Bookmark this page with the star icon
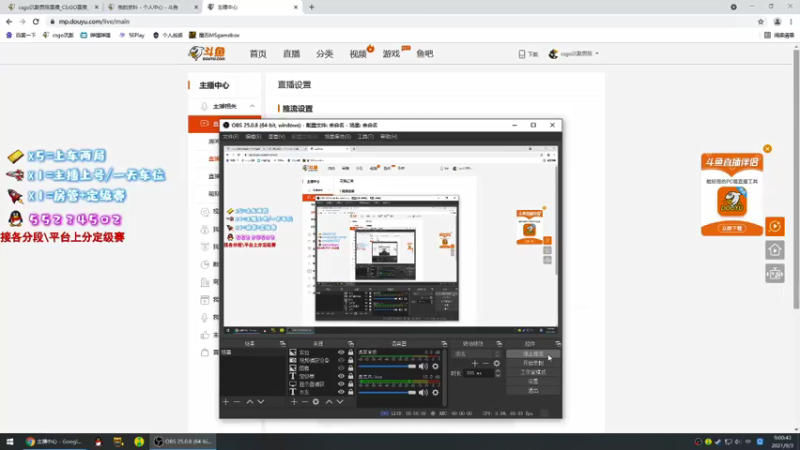This screenshot has width=800, height=450. (761, 21)
